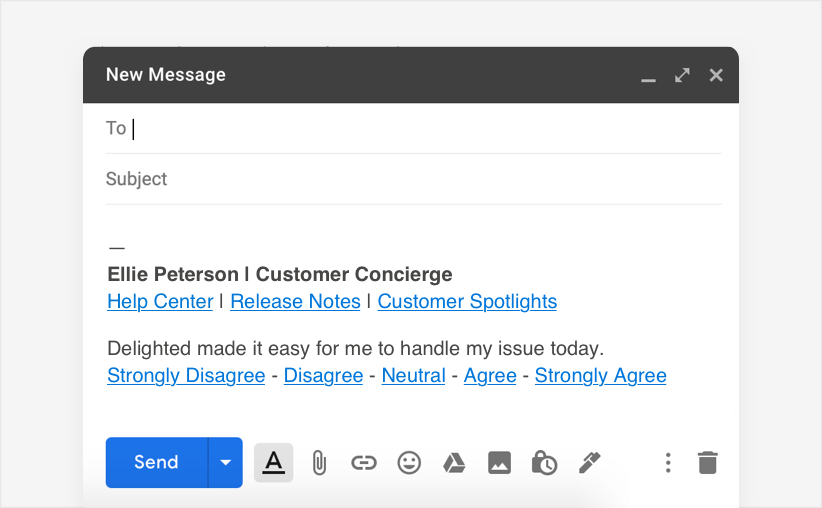Screen dimensions: 822x508
Task: Click into the Subject field
Action: [x=414, y=179]
